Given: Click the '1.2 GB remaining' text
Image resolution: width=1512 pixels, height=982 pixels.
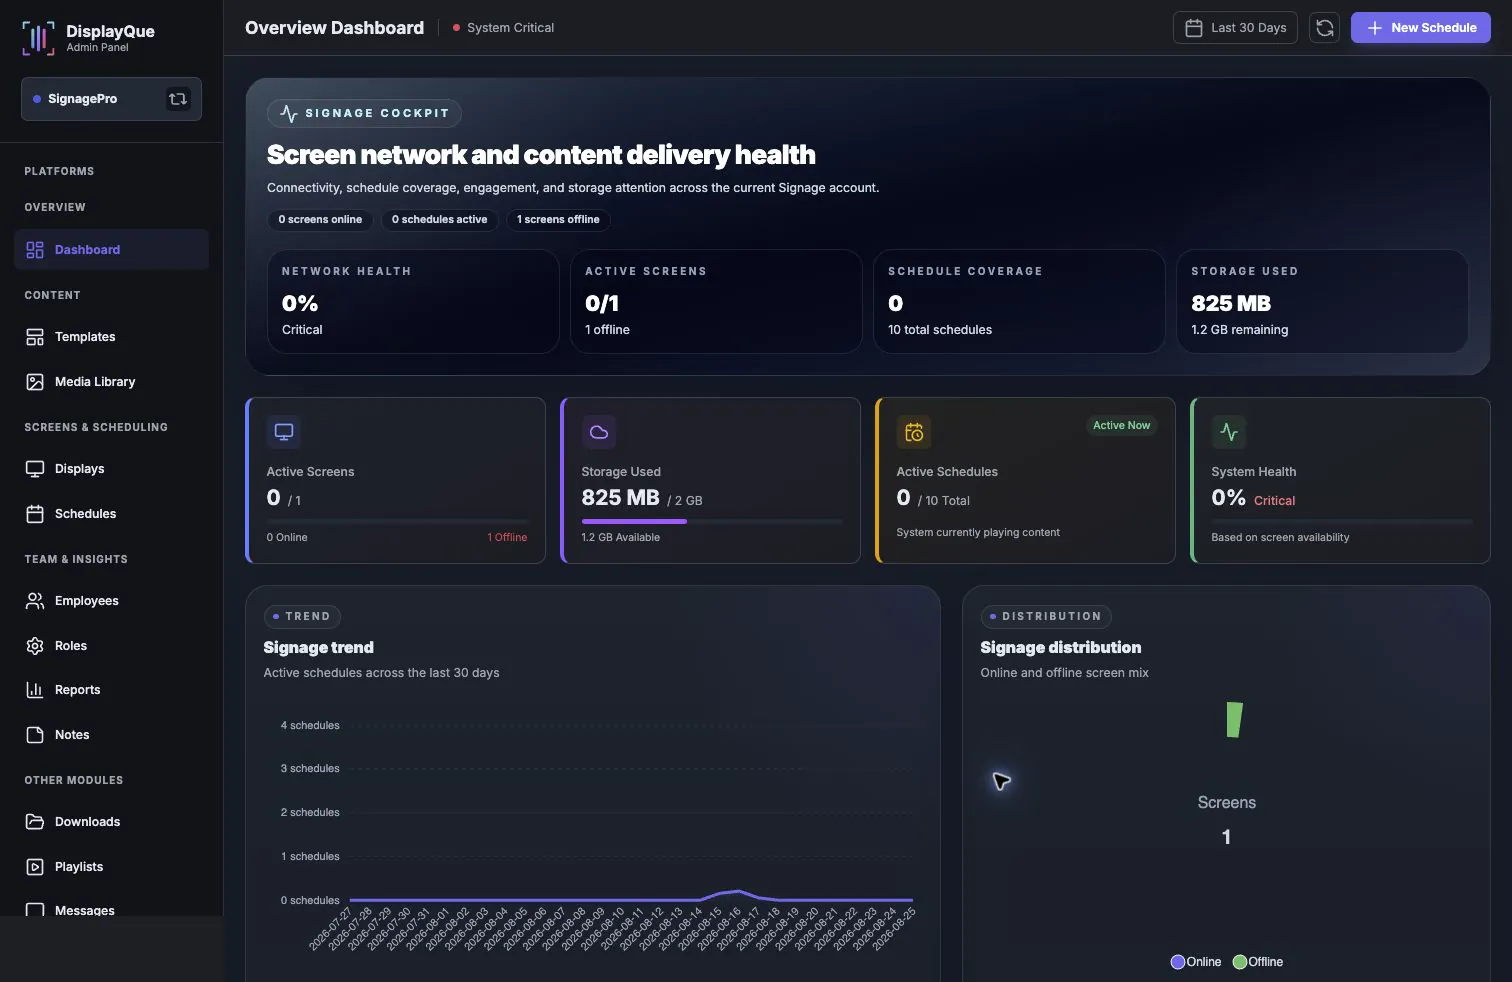Looking at the screenshot, I should pos(1239,330).
